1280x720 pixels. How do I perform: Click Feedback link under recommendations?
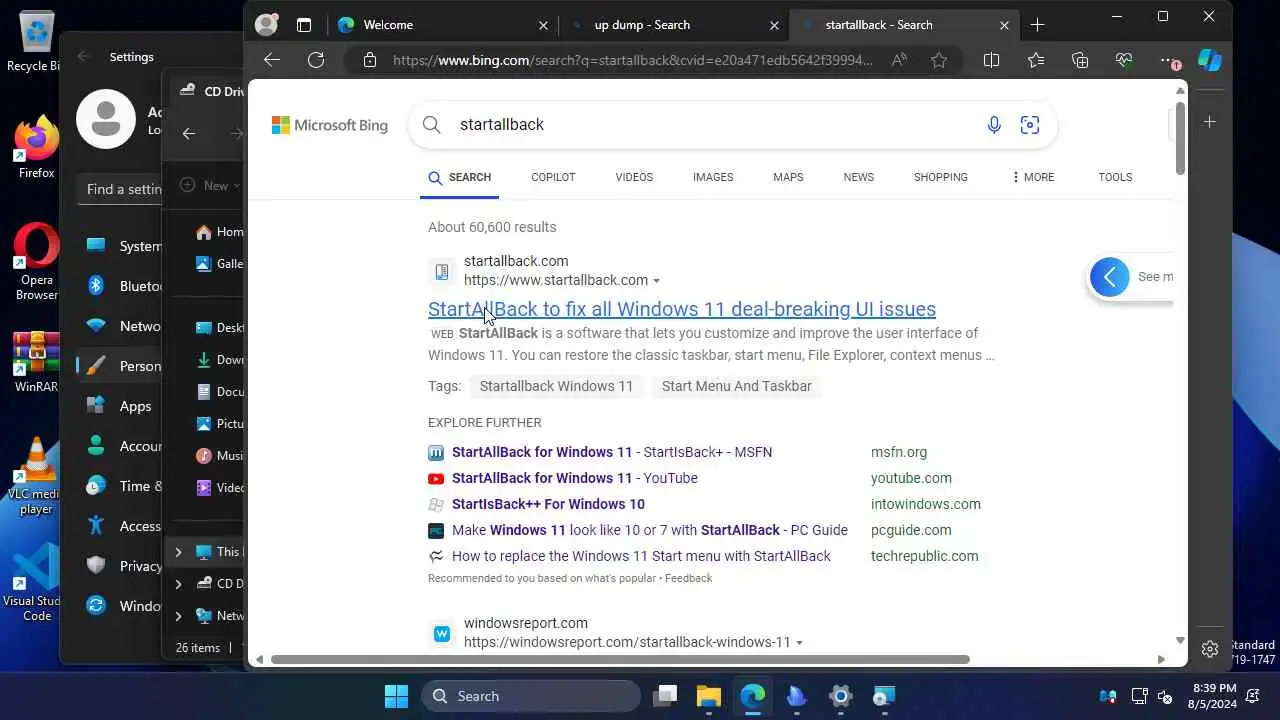pyautogui.click(x=688, y=578)
